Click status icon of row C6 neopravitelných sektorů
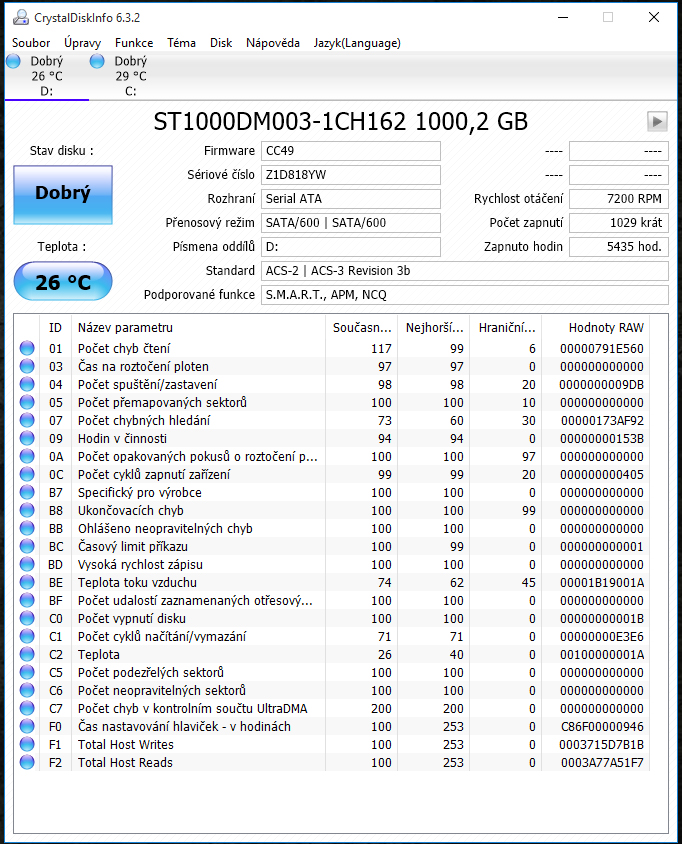Viewport: 682px width, 844px height. [x=27, y=691]
